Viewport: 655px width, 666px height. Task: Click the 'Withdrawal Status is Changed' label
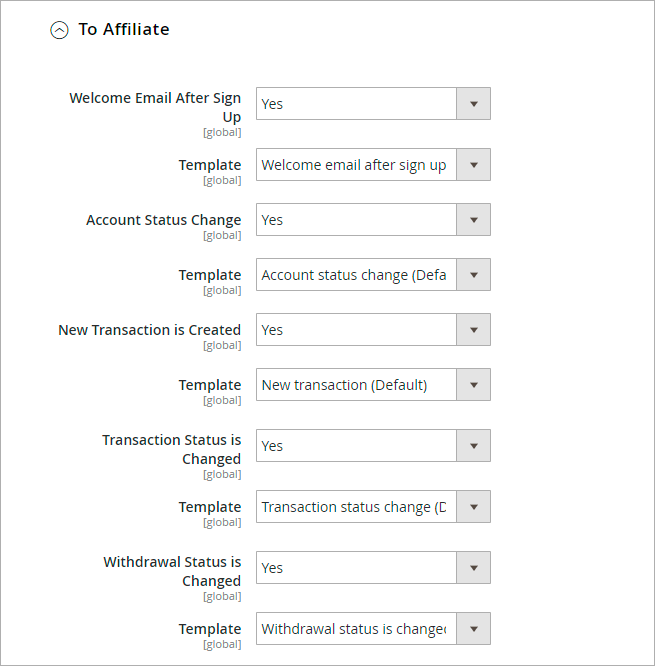172,571
